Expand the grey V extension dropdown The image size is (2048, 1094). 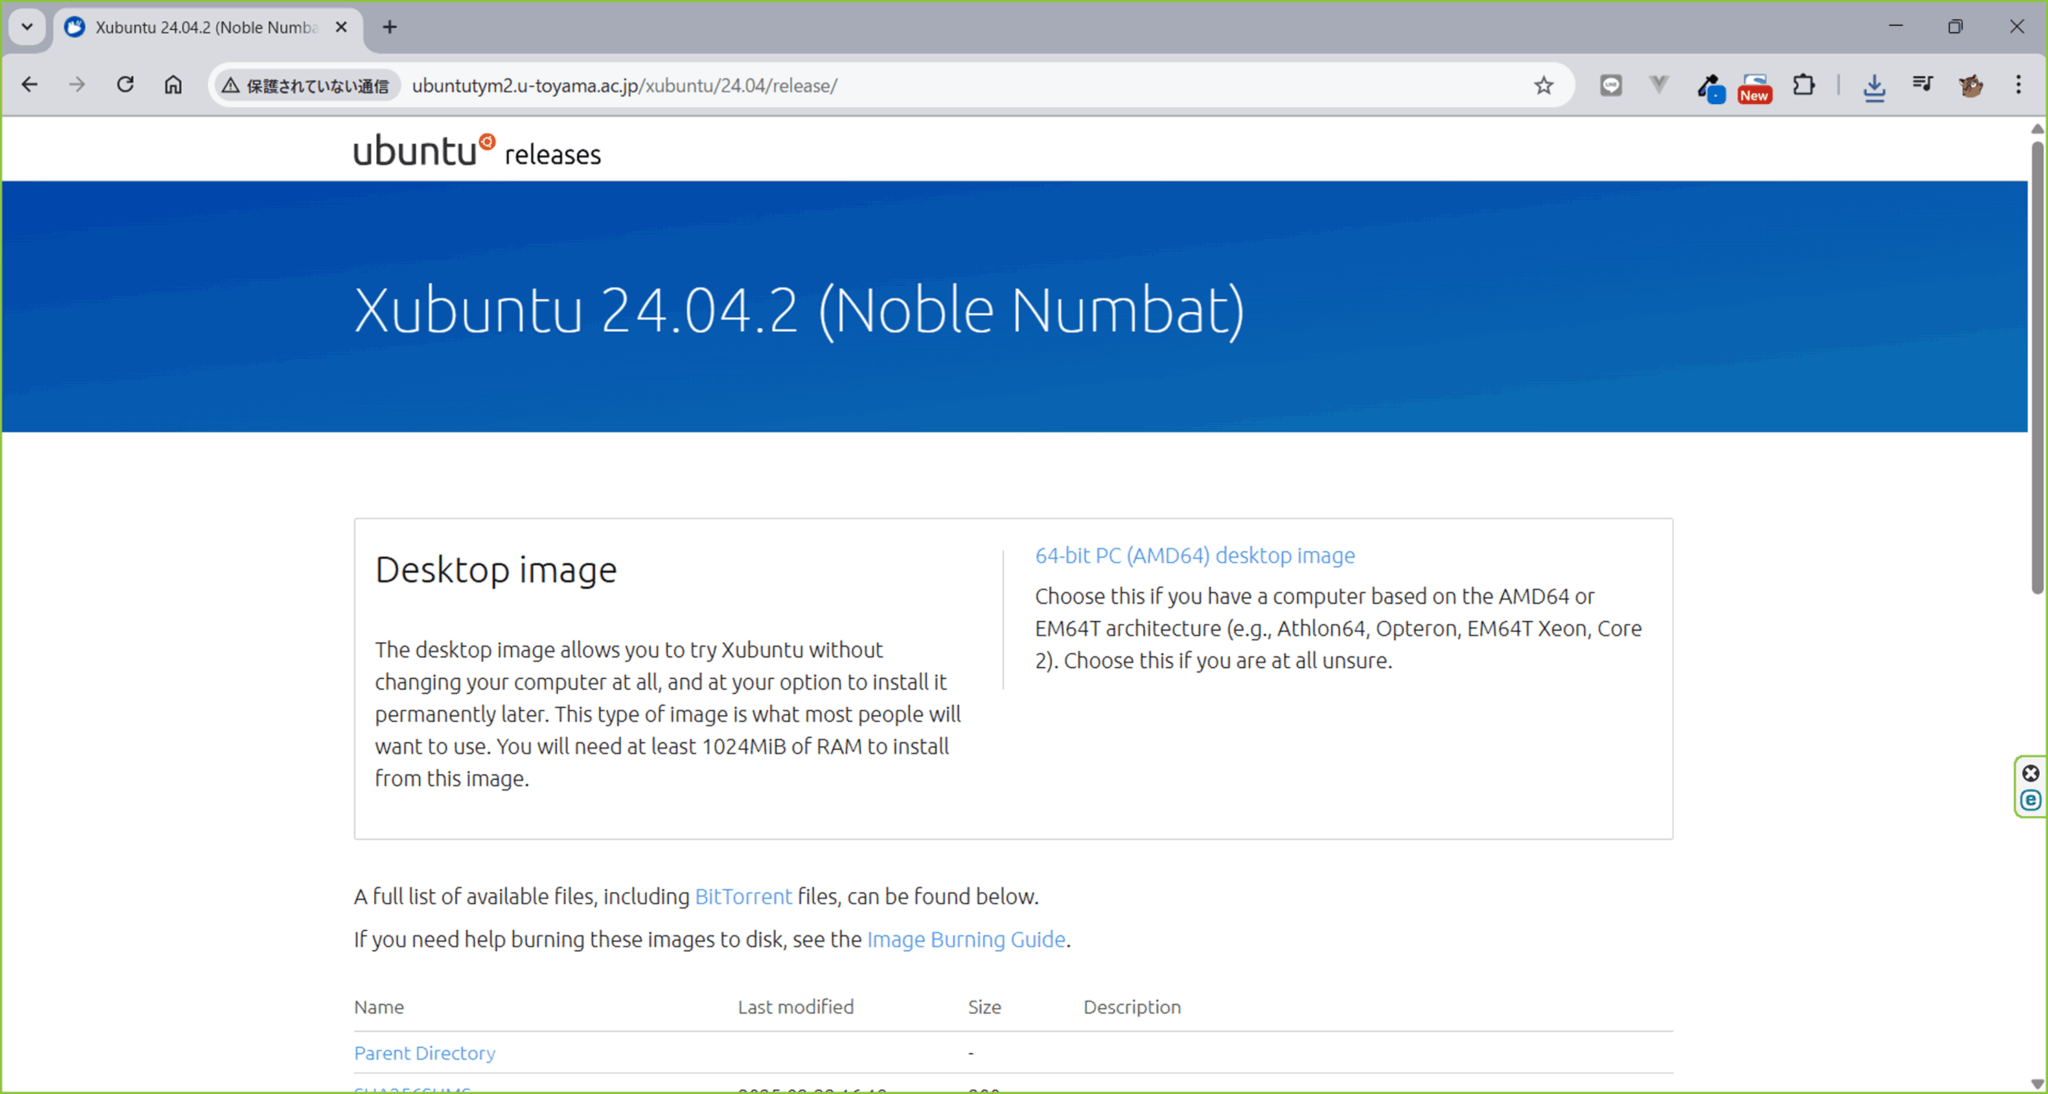(x=1659, y=86)
